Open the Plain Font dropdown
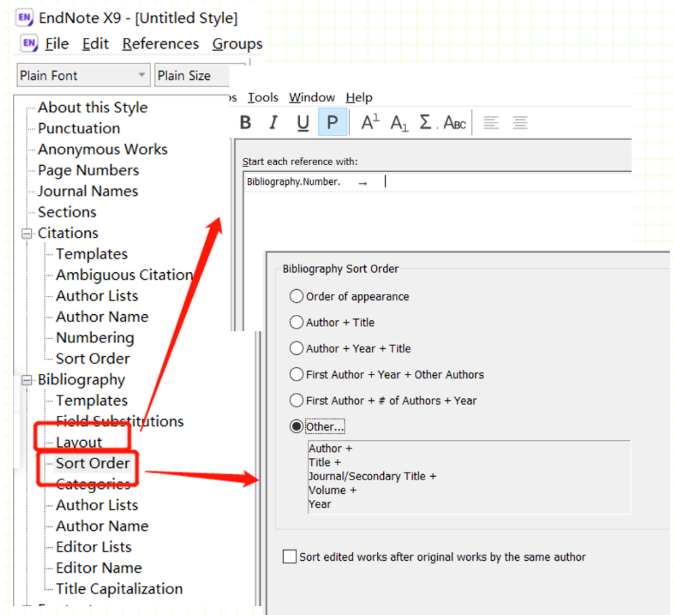 pos(84,76)
